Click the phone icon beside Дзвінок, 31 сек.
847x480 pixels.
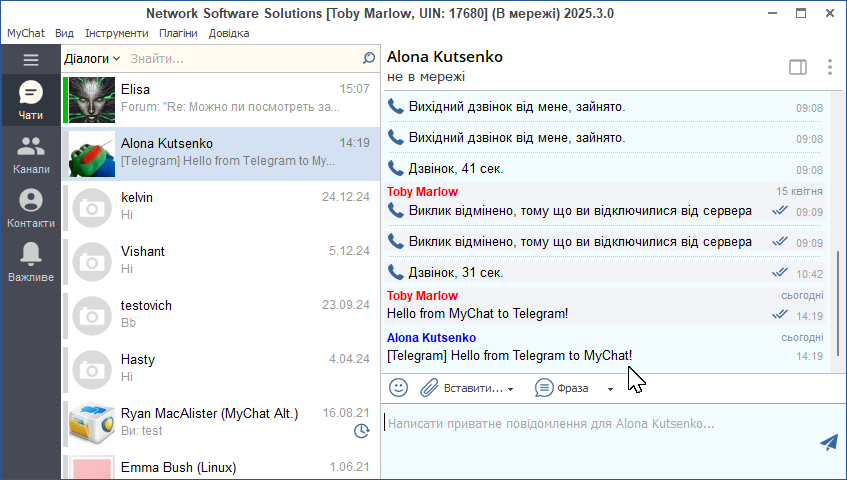(x=395, y=272)
